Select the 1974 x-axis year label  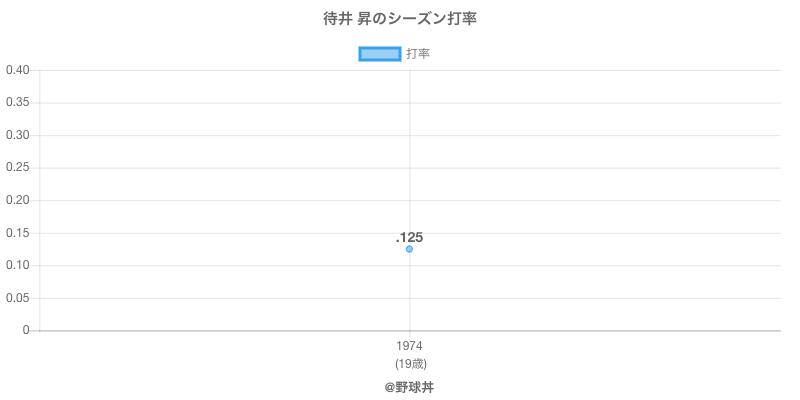pos(409,346)
